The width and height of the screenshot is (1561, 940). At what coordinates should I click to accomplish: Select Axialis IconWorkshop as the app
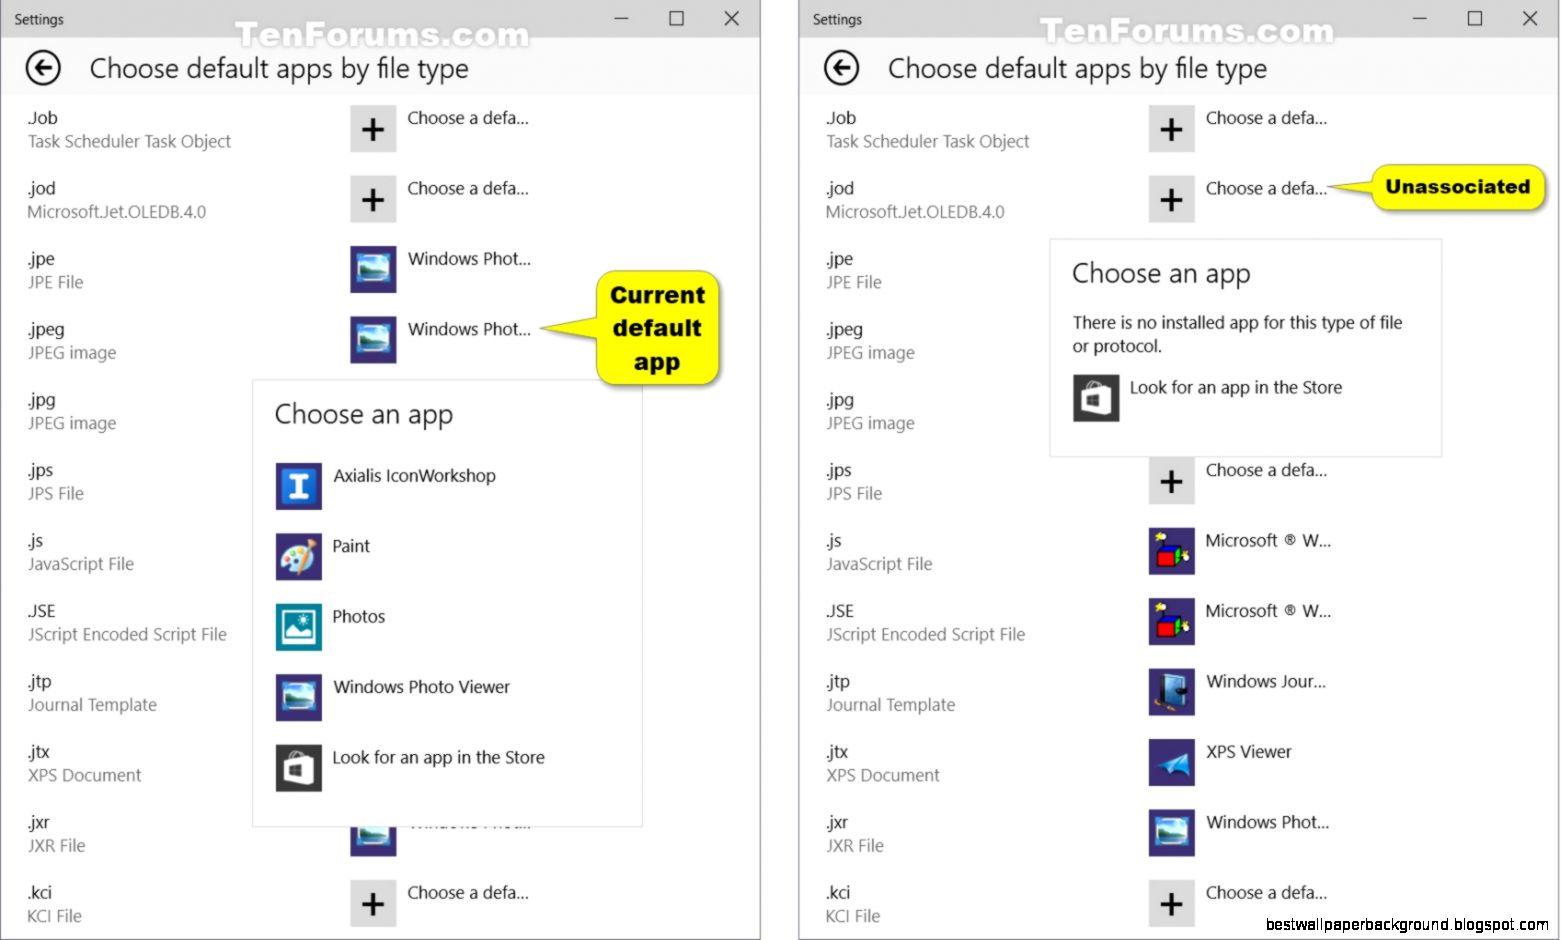[414, 476]
